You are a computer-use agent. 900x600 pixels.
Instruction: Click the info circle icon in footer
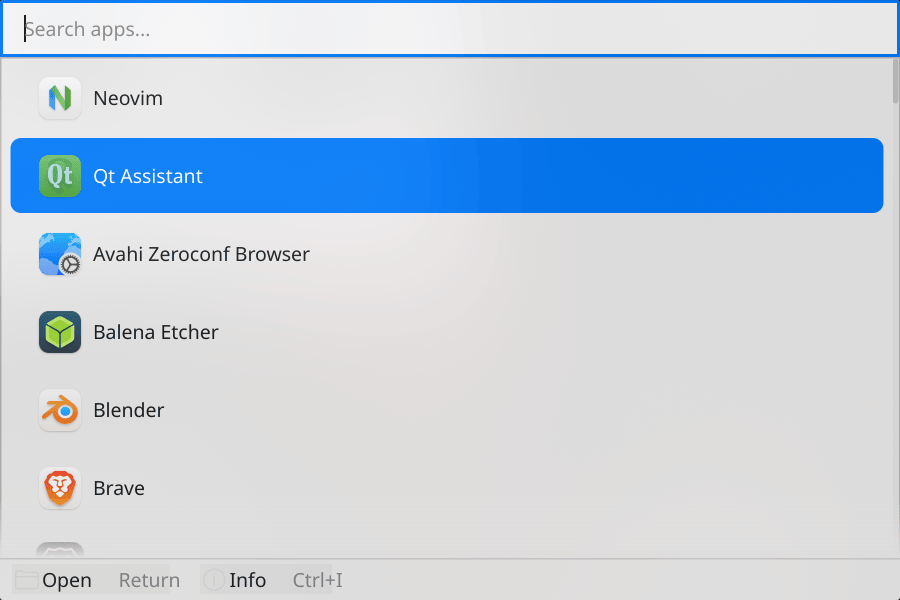pyautogui.click(x=214, y=580)
